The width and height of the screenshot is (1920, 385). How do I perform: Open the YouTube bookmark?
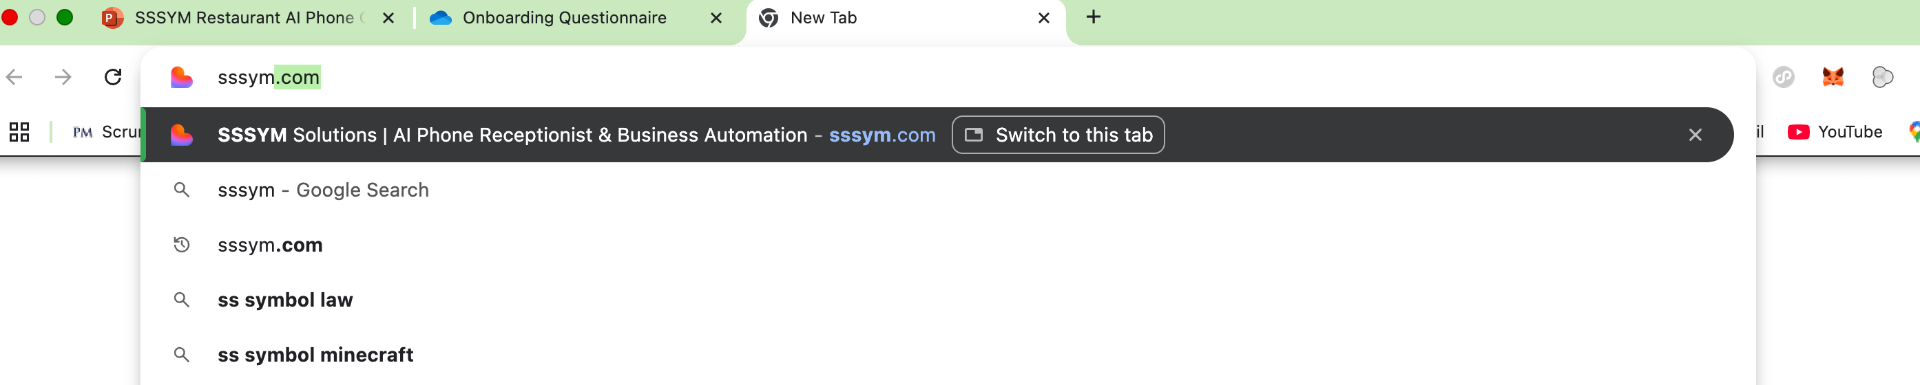tap(1835, 132)
